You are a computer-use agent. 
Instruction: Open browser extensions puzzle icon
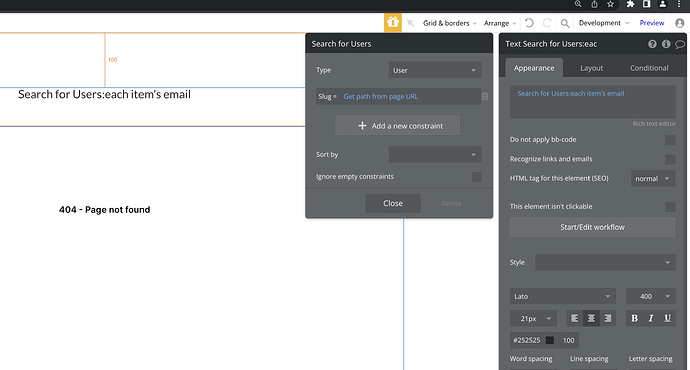click(x=631, y=4)
